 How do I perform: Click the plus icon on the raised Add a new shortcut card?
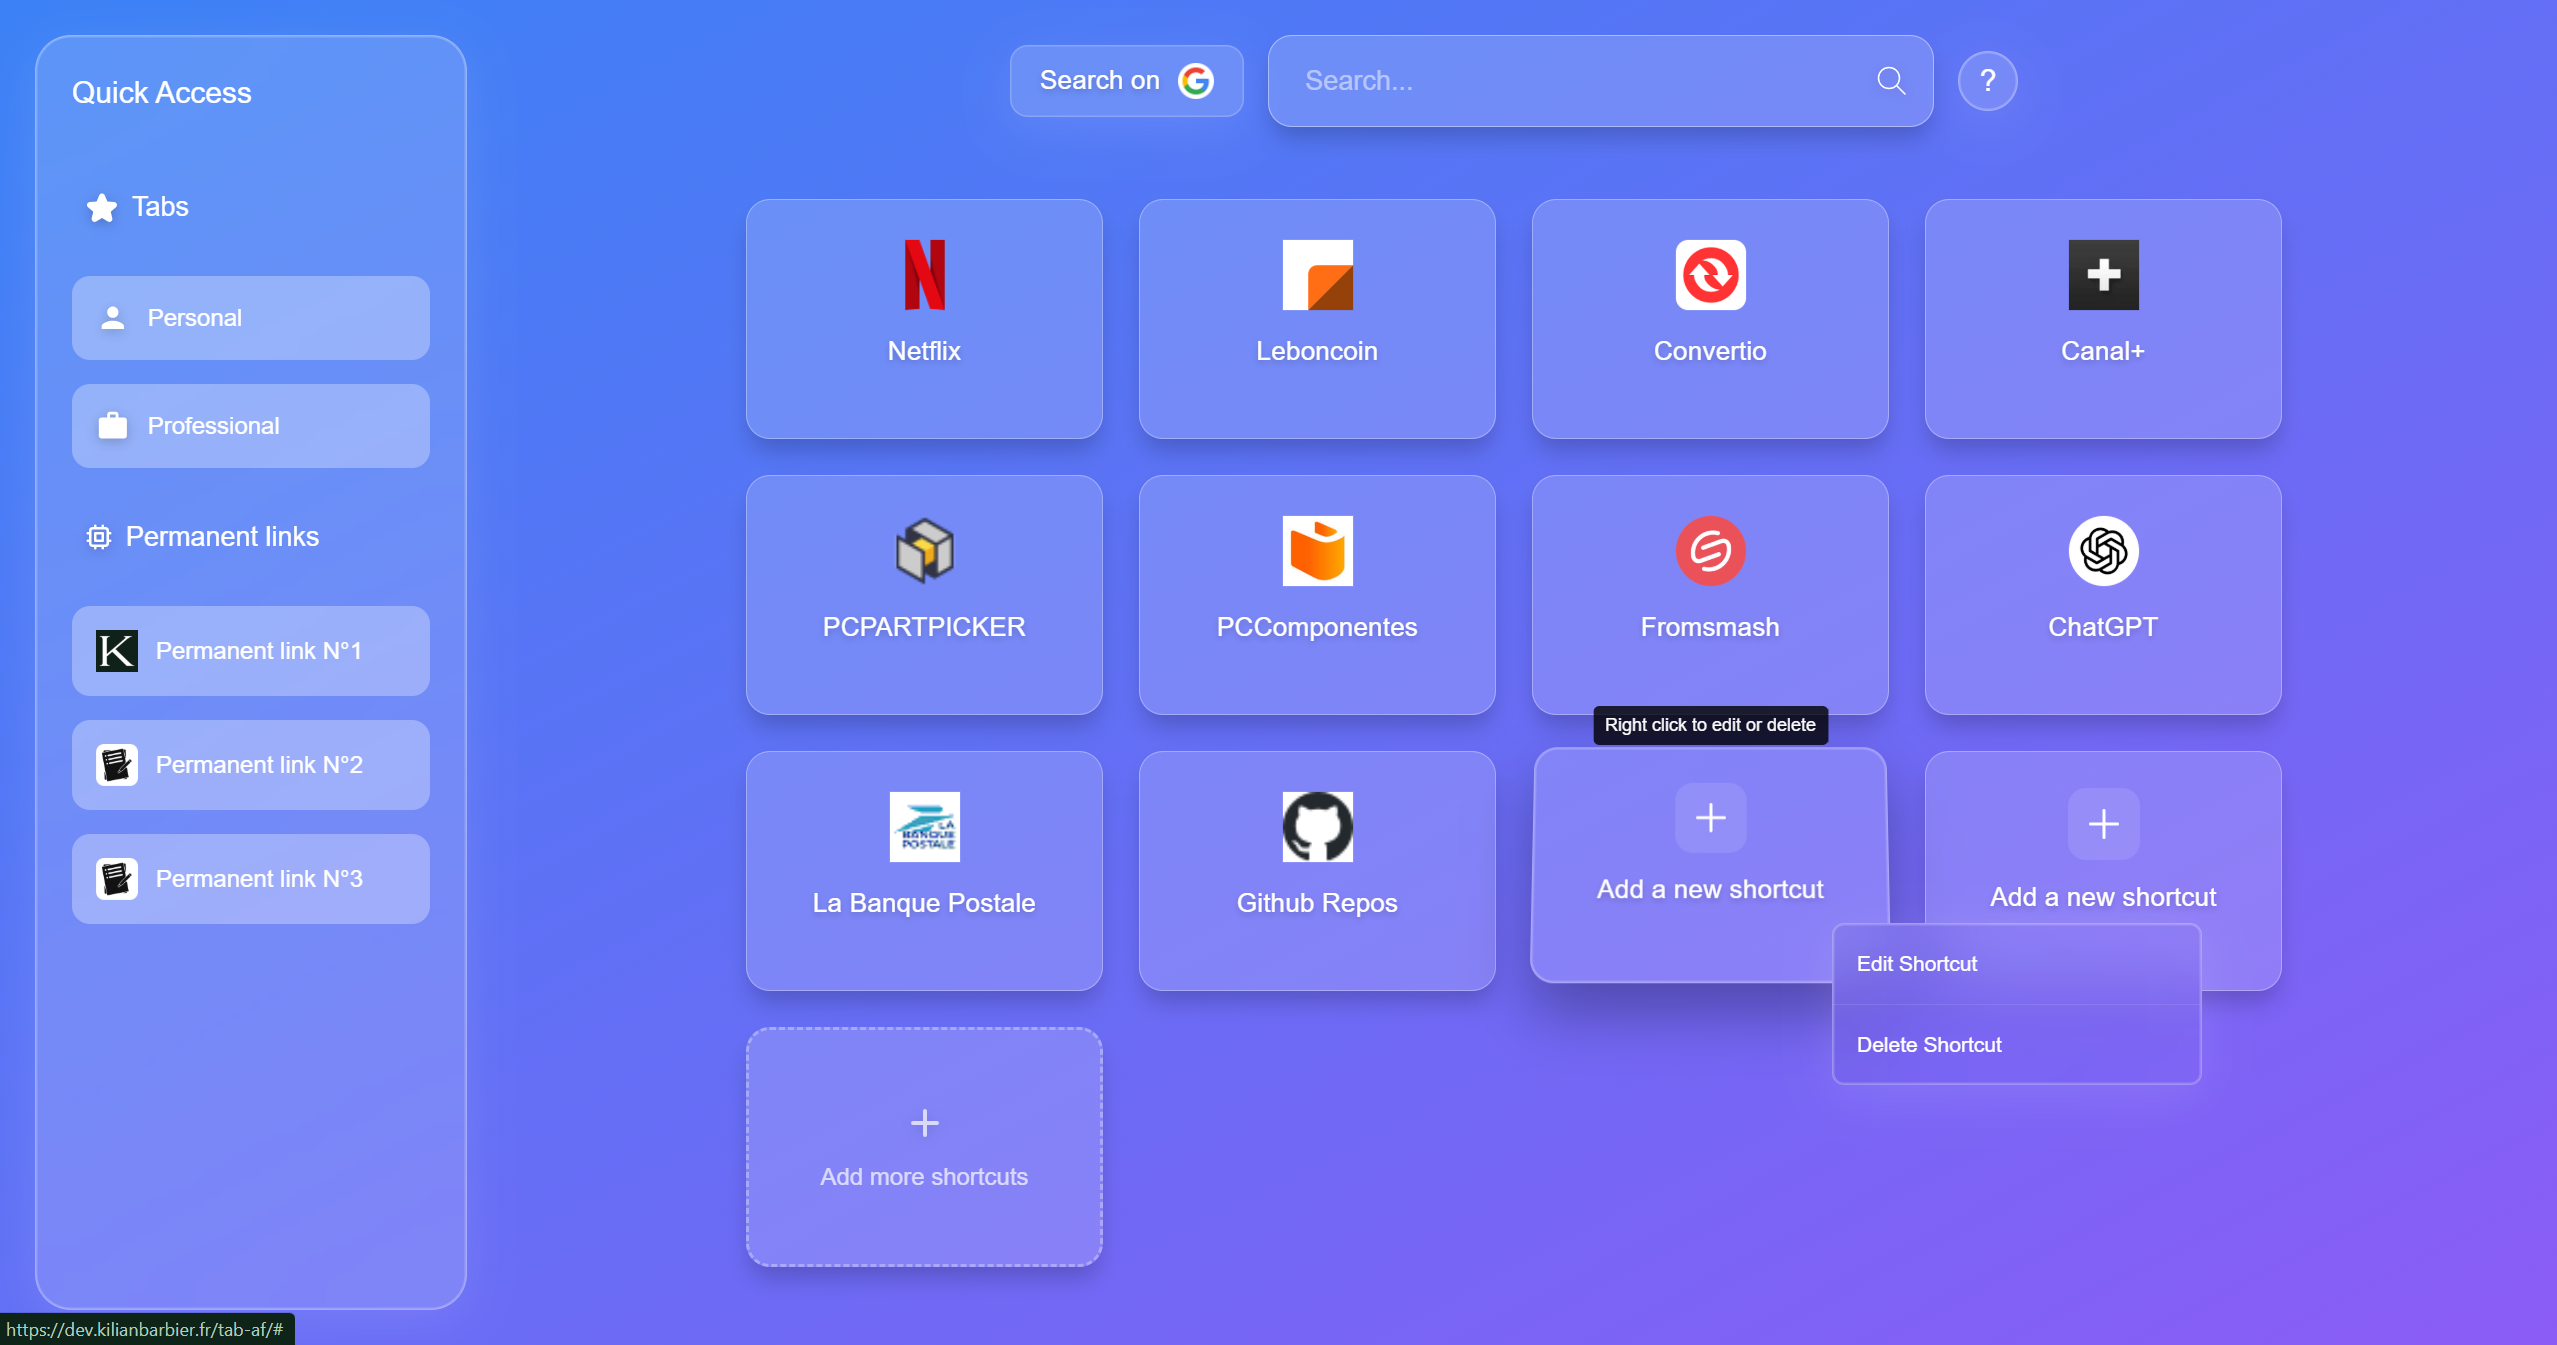coord(1710,818)
